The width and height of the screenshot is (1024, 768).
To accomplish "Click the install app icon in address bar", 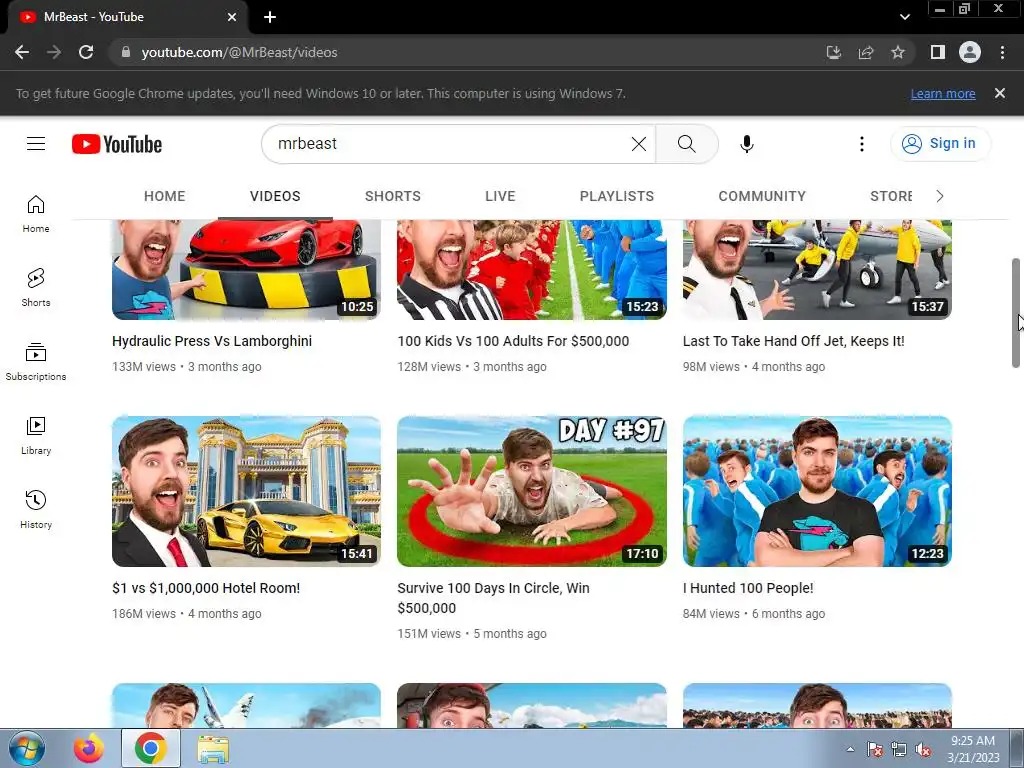I will point(833,52).
